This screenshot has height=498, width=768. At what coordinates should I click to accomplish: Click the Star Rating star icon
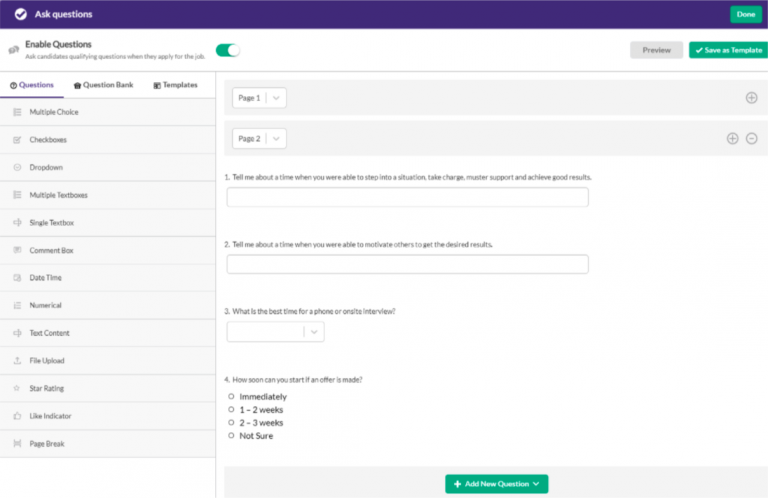point(17,388)
